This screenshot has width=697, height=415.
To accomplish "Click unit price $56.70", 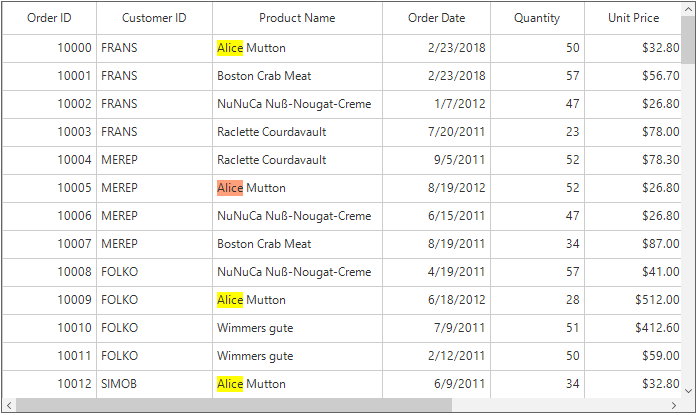I will (x=633, y=76).
